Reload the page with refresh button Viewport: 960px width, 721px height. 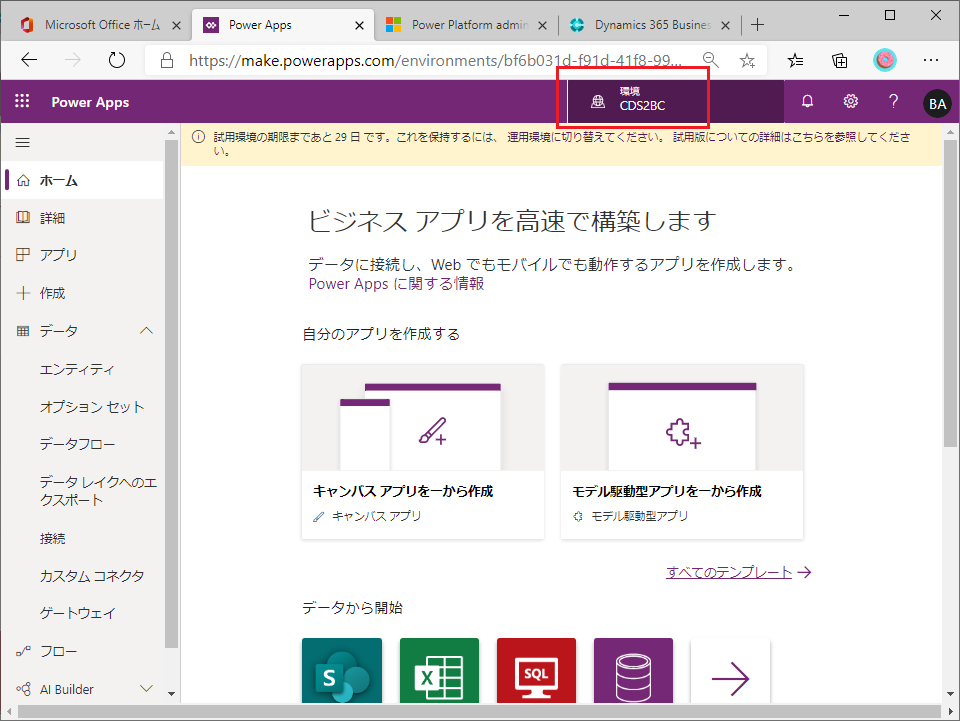coord(116,60)
